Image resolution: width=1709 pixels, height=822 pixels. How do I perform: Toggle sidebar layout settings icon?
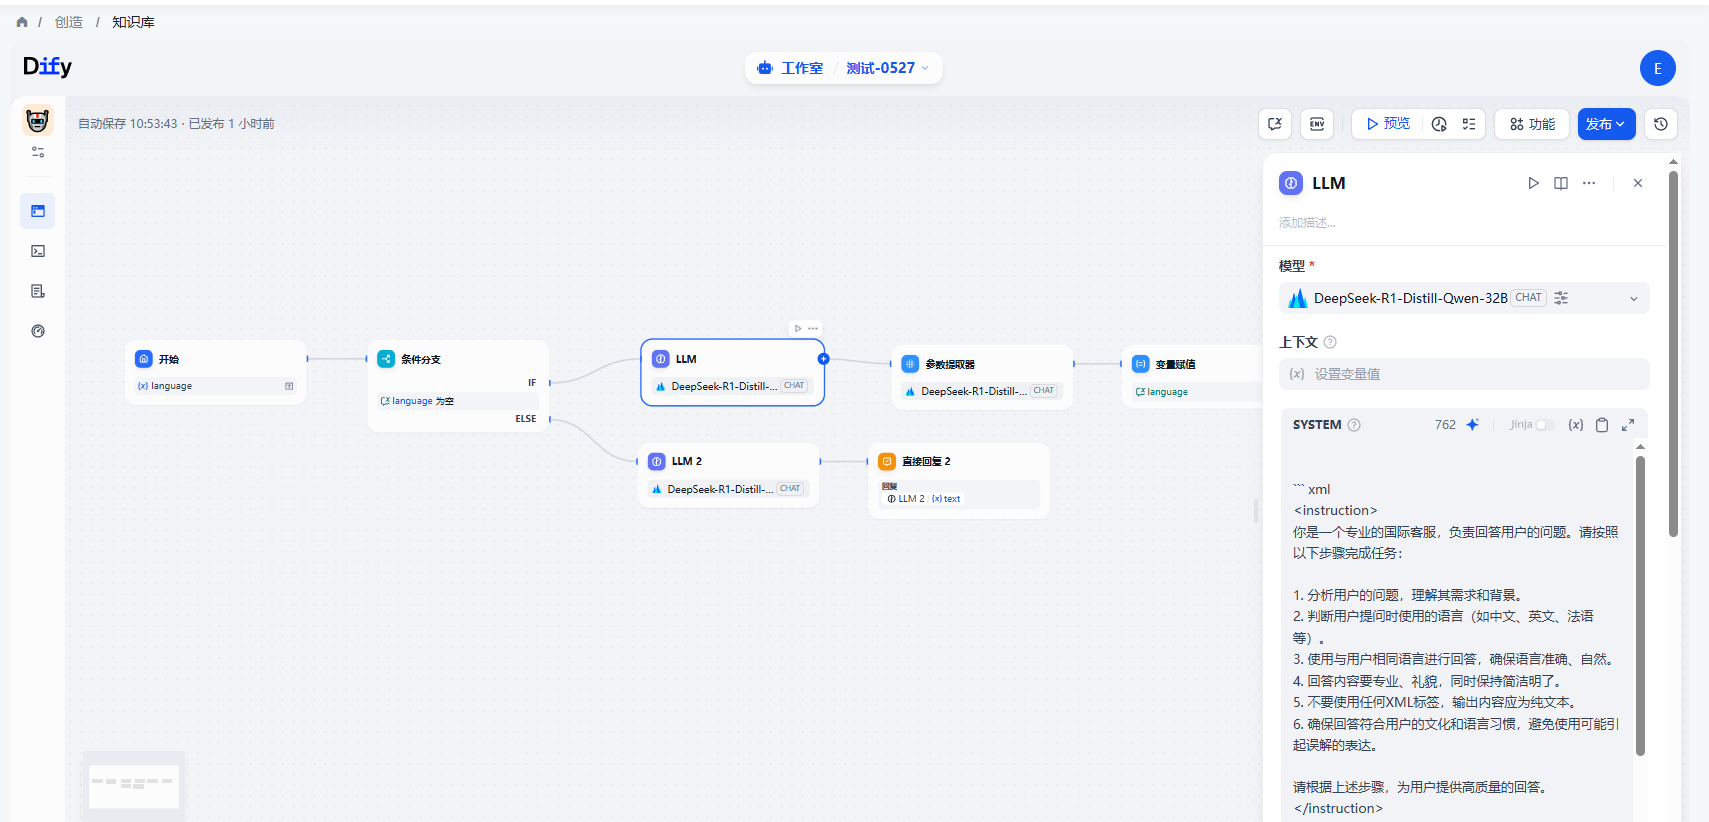(38, 152)
